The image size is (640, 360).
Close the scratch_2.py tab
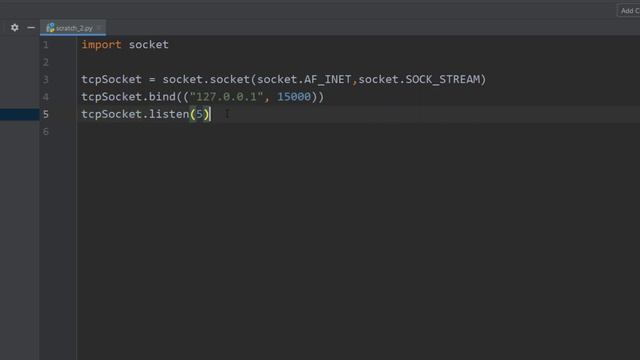(x=99, y=28)
